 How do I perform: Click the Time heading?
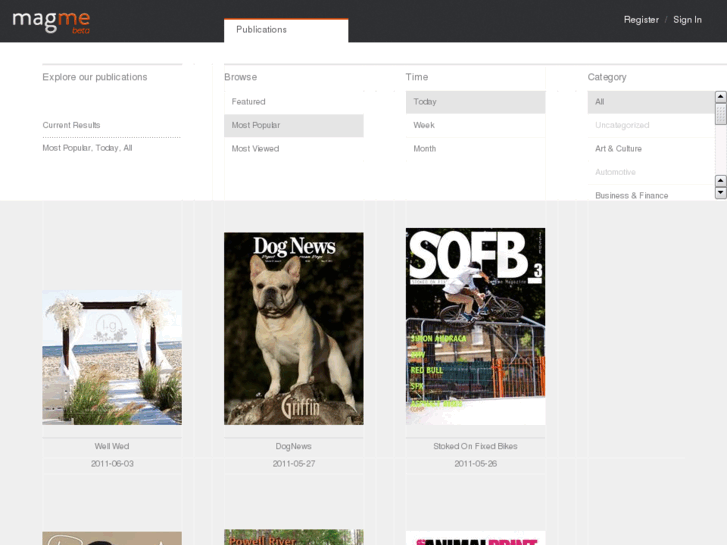pyautogui.click(x=417, y=77)
